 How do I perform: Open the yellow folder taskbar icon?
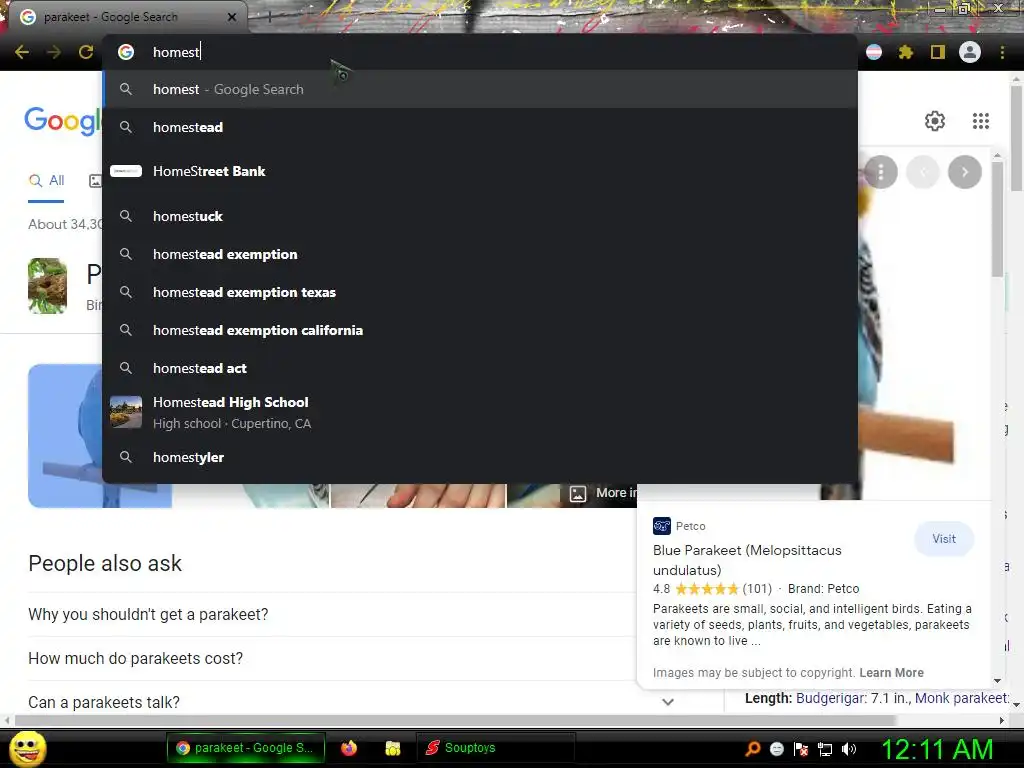(392, 748)
